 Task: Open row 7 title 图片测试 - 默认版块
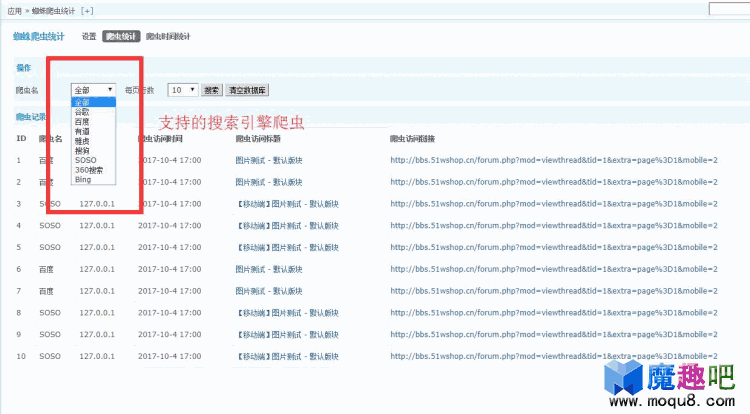pos(269,291)
